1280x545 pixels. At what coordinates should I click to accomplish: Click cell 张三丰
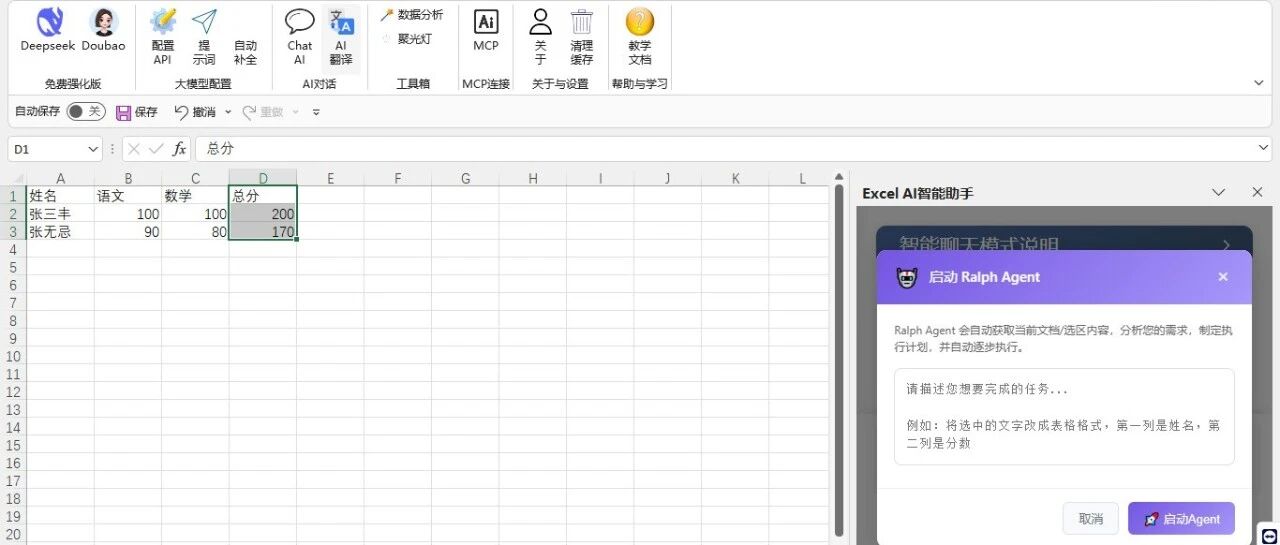coord(60,214)
